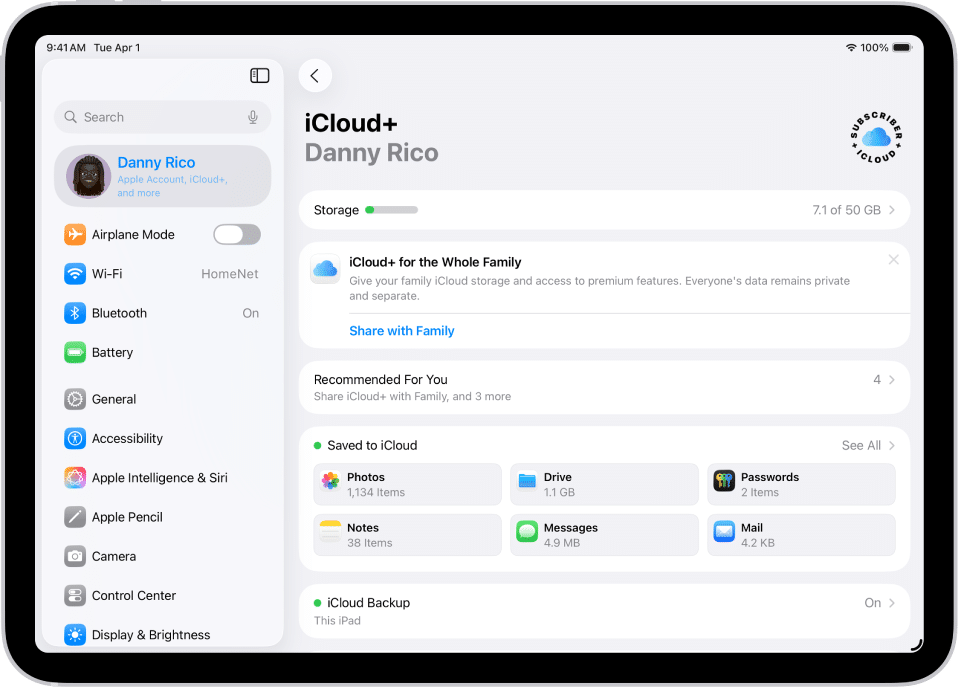958x690 pixels.
Task: Check Messages iCloud storage
Action: [x=604, y=534]
